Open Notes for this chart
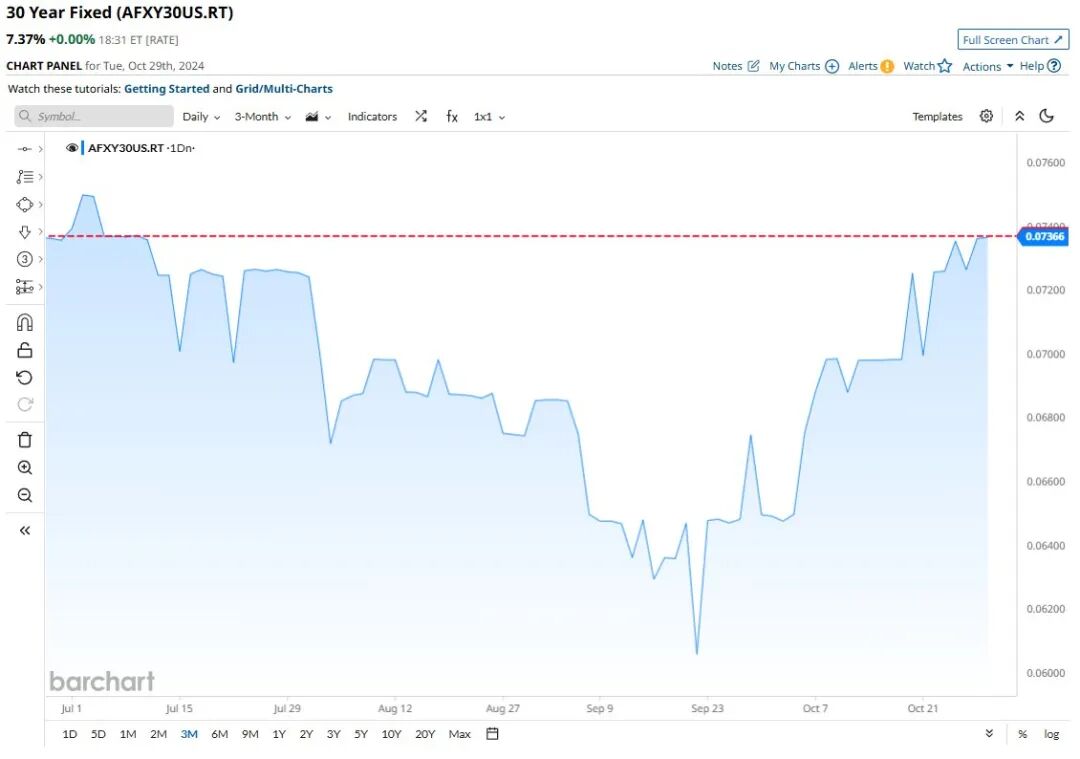Screen dimensions: 1080x759 (x=736, y=66)
